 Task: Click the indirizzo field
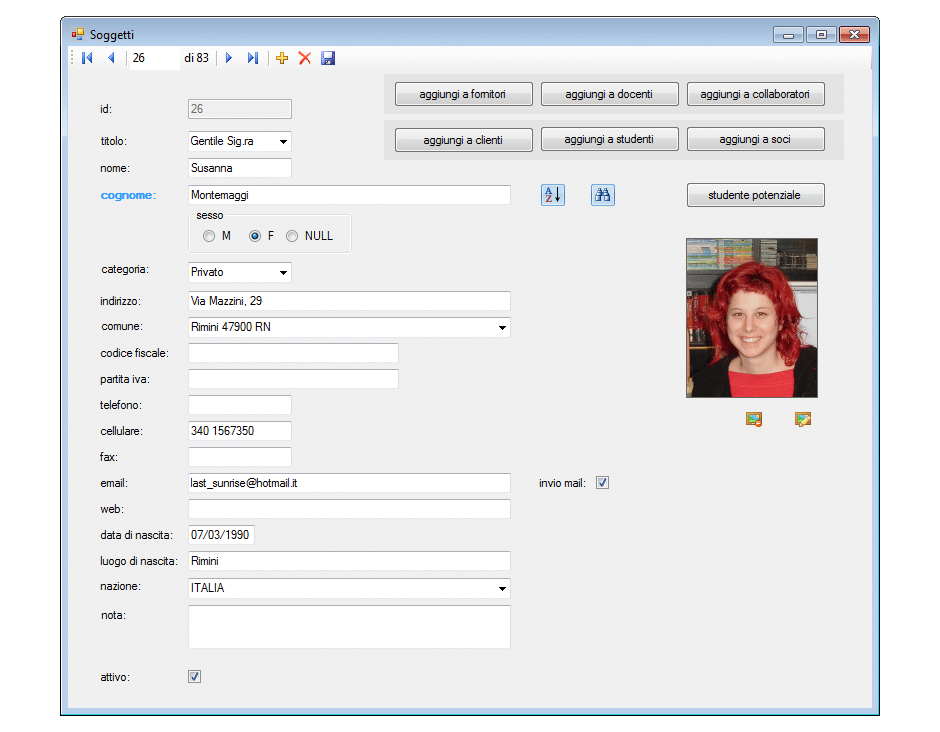pos(349,301)
